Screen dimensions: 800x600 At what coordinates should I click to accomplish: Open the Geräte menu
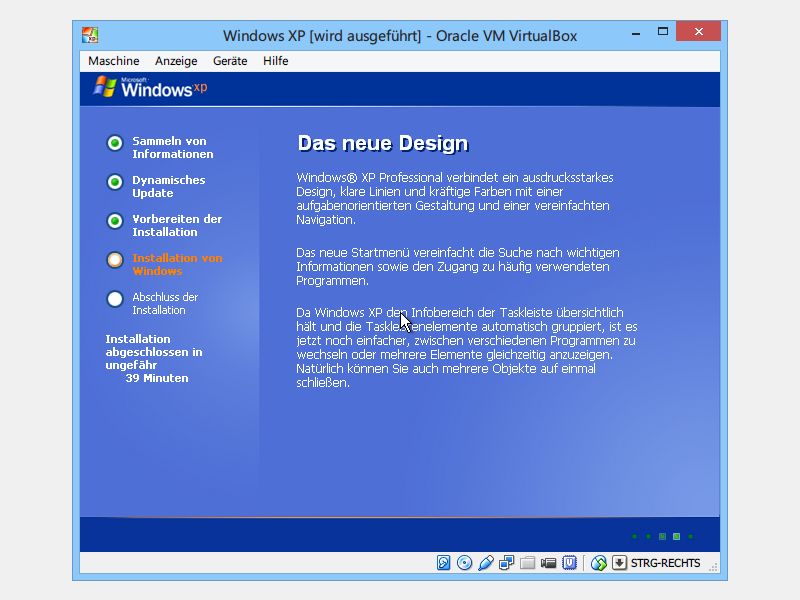pyautogui.click(x=230, y=61)
